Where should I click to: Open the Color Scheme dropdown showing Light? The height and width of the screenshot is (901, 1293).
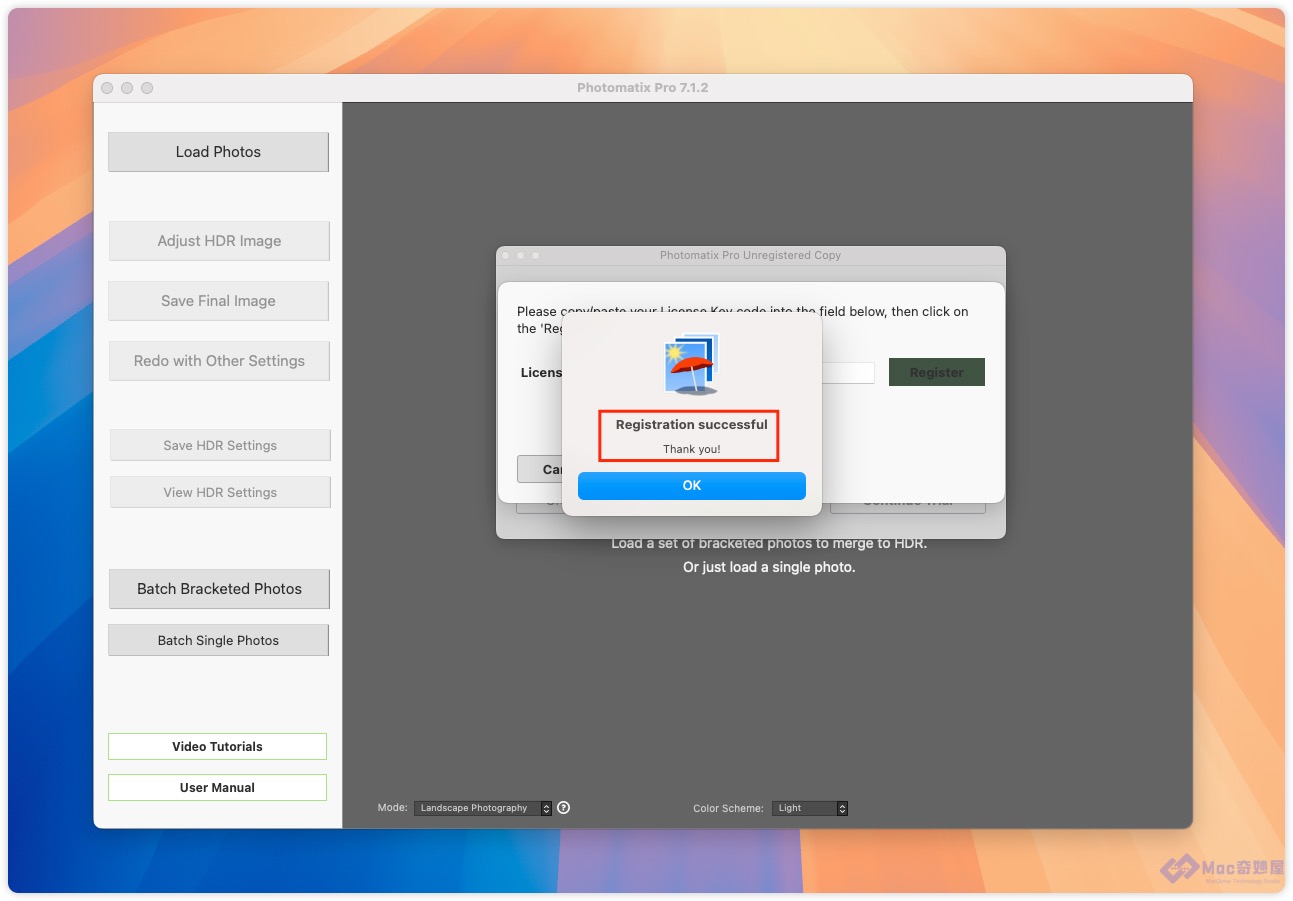(x=810, y=808)
